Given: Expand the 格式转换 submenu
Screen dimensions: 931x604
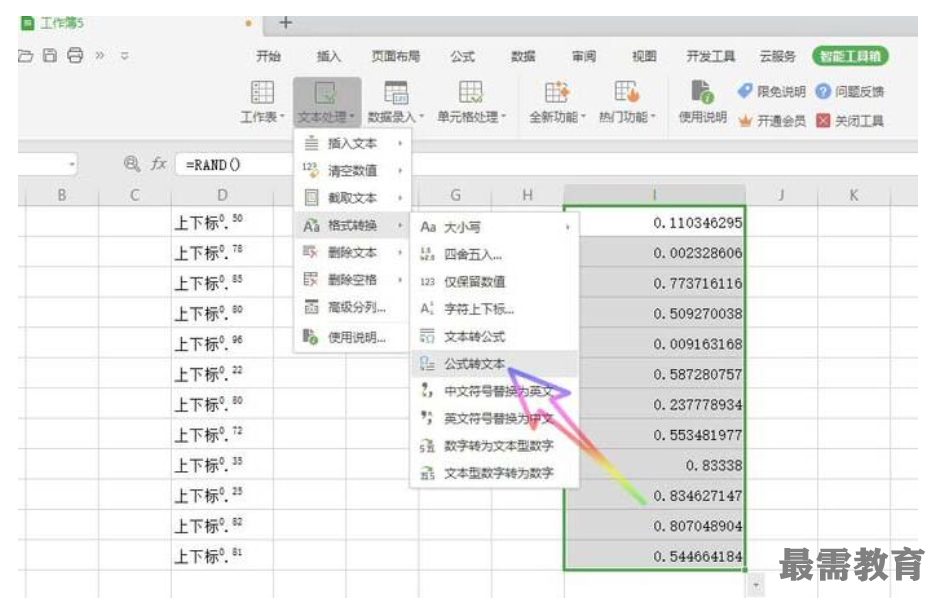Looking at the screenshot, I should point(353,225).
